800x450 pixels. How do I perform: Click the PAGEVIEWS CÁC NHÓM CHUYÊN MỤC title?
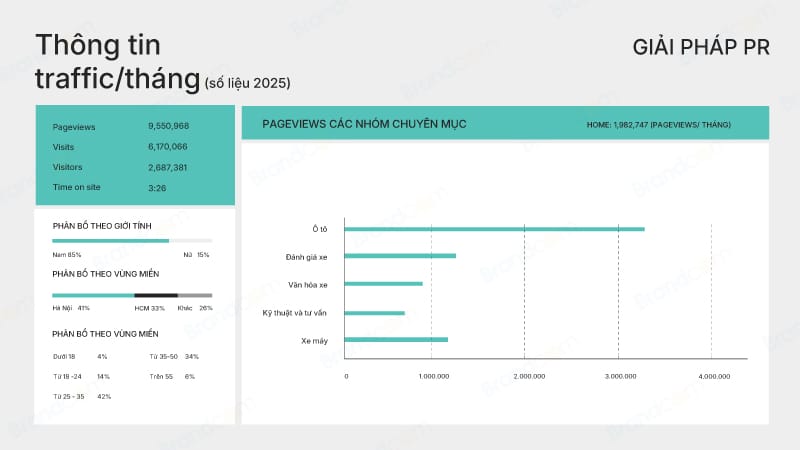tap(364, 124)
